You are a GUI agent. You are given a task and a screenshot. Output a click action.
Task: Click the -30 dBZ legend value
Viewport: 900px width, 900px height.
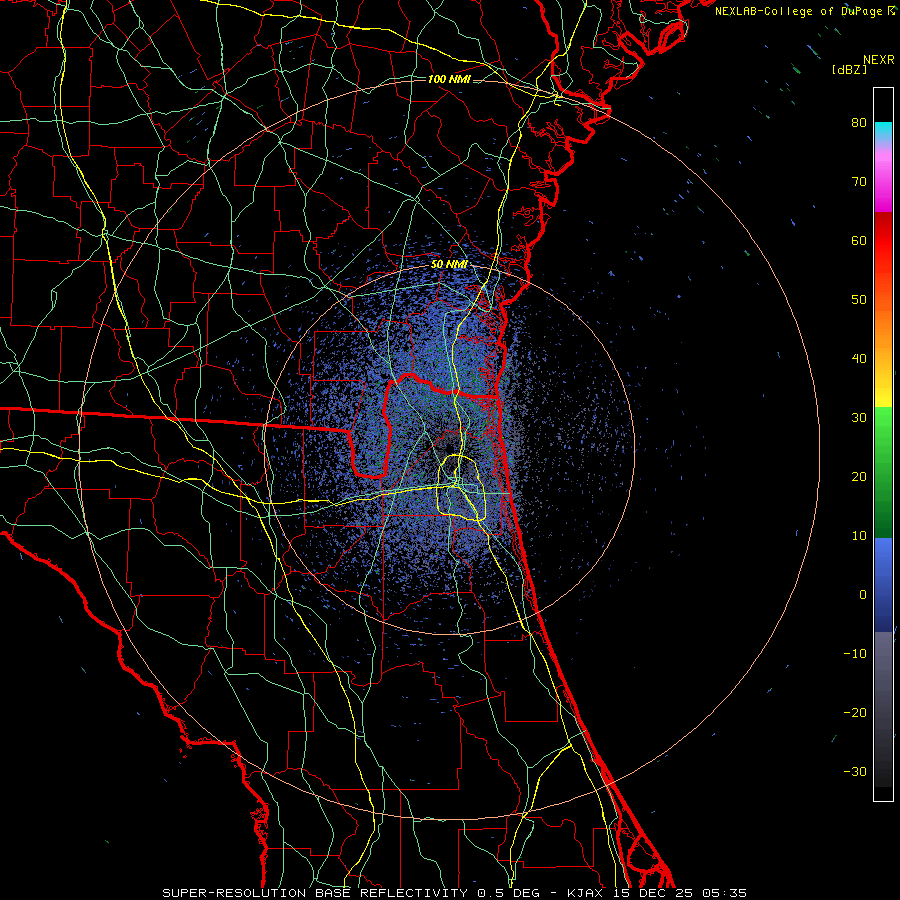tap(855, 771)
